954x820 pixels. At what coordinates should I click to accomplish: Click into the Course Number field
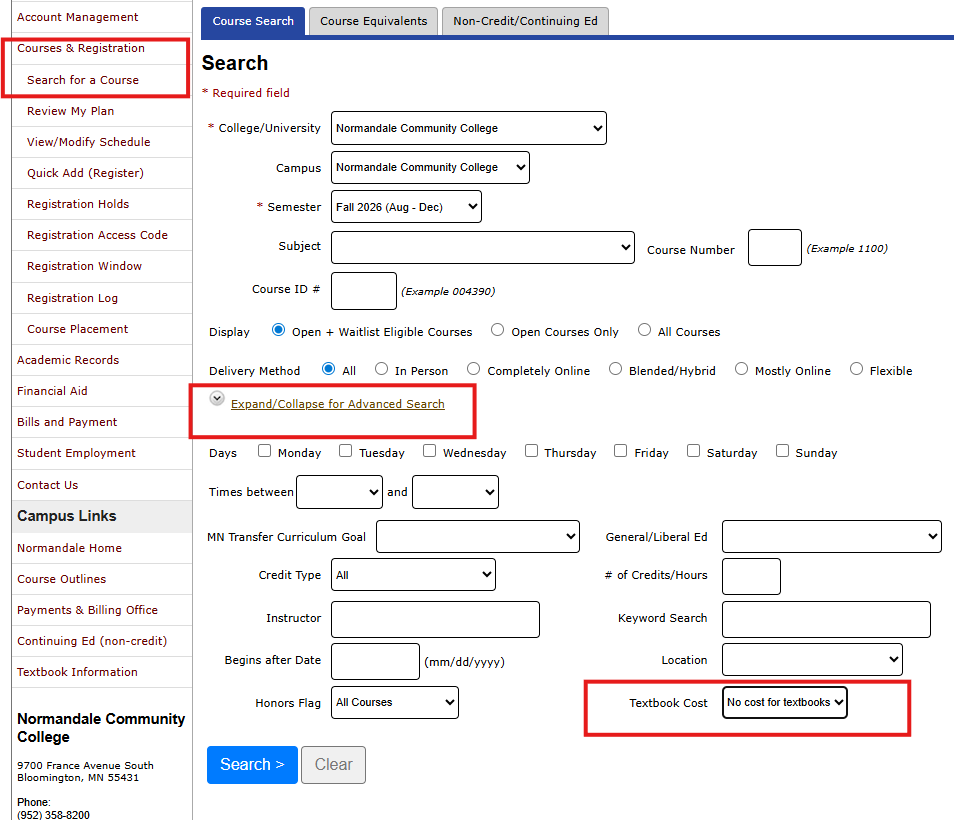[774, 247]
